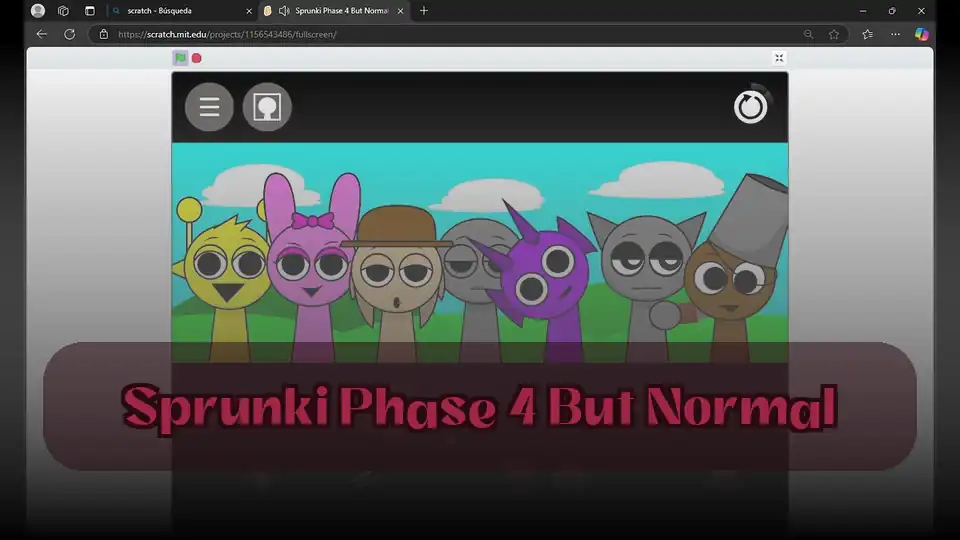Add this page to favorites star
This screenshot has height=540, width=960.
pos(834,34)
